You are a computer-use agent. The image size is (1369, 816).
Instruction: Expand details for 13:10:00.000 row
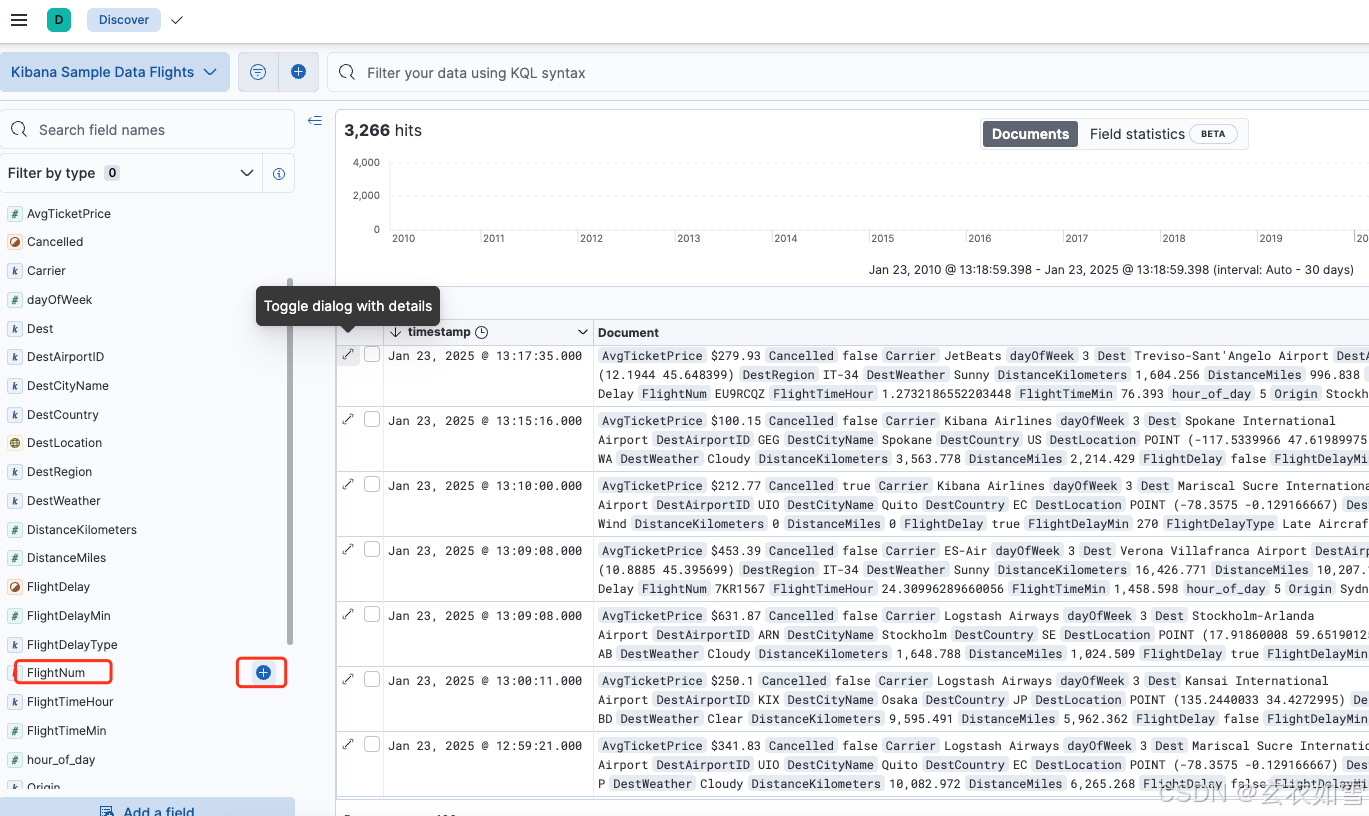click(x=348, y=484)
